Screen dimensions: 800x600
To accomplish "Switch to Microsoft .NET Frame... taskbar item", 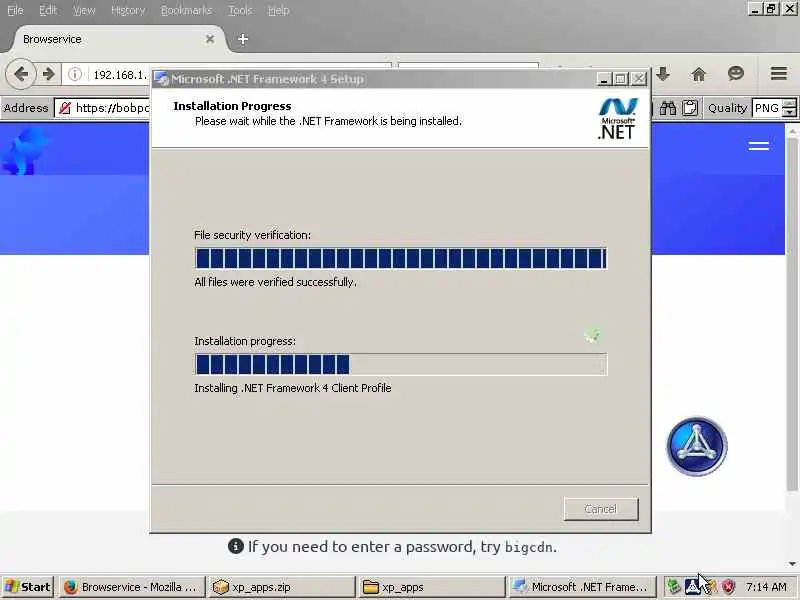I will (x=582, y=587).
